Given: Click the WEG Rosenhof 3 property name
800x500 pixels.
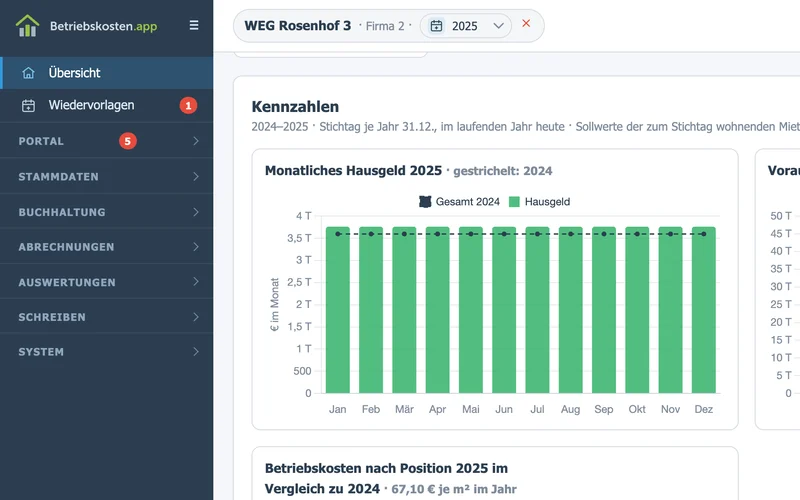Looking at the screenshot, I should pyautogui.click(x=297, y=26).
